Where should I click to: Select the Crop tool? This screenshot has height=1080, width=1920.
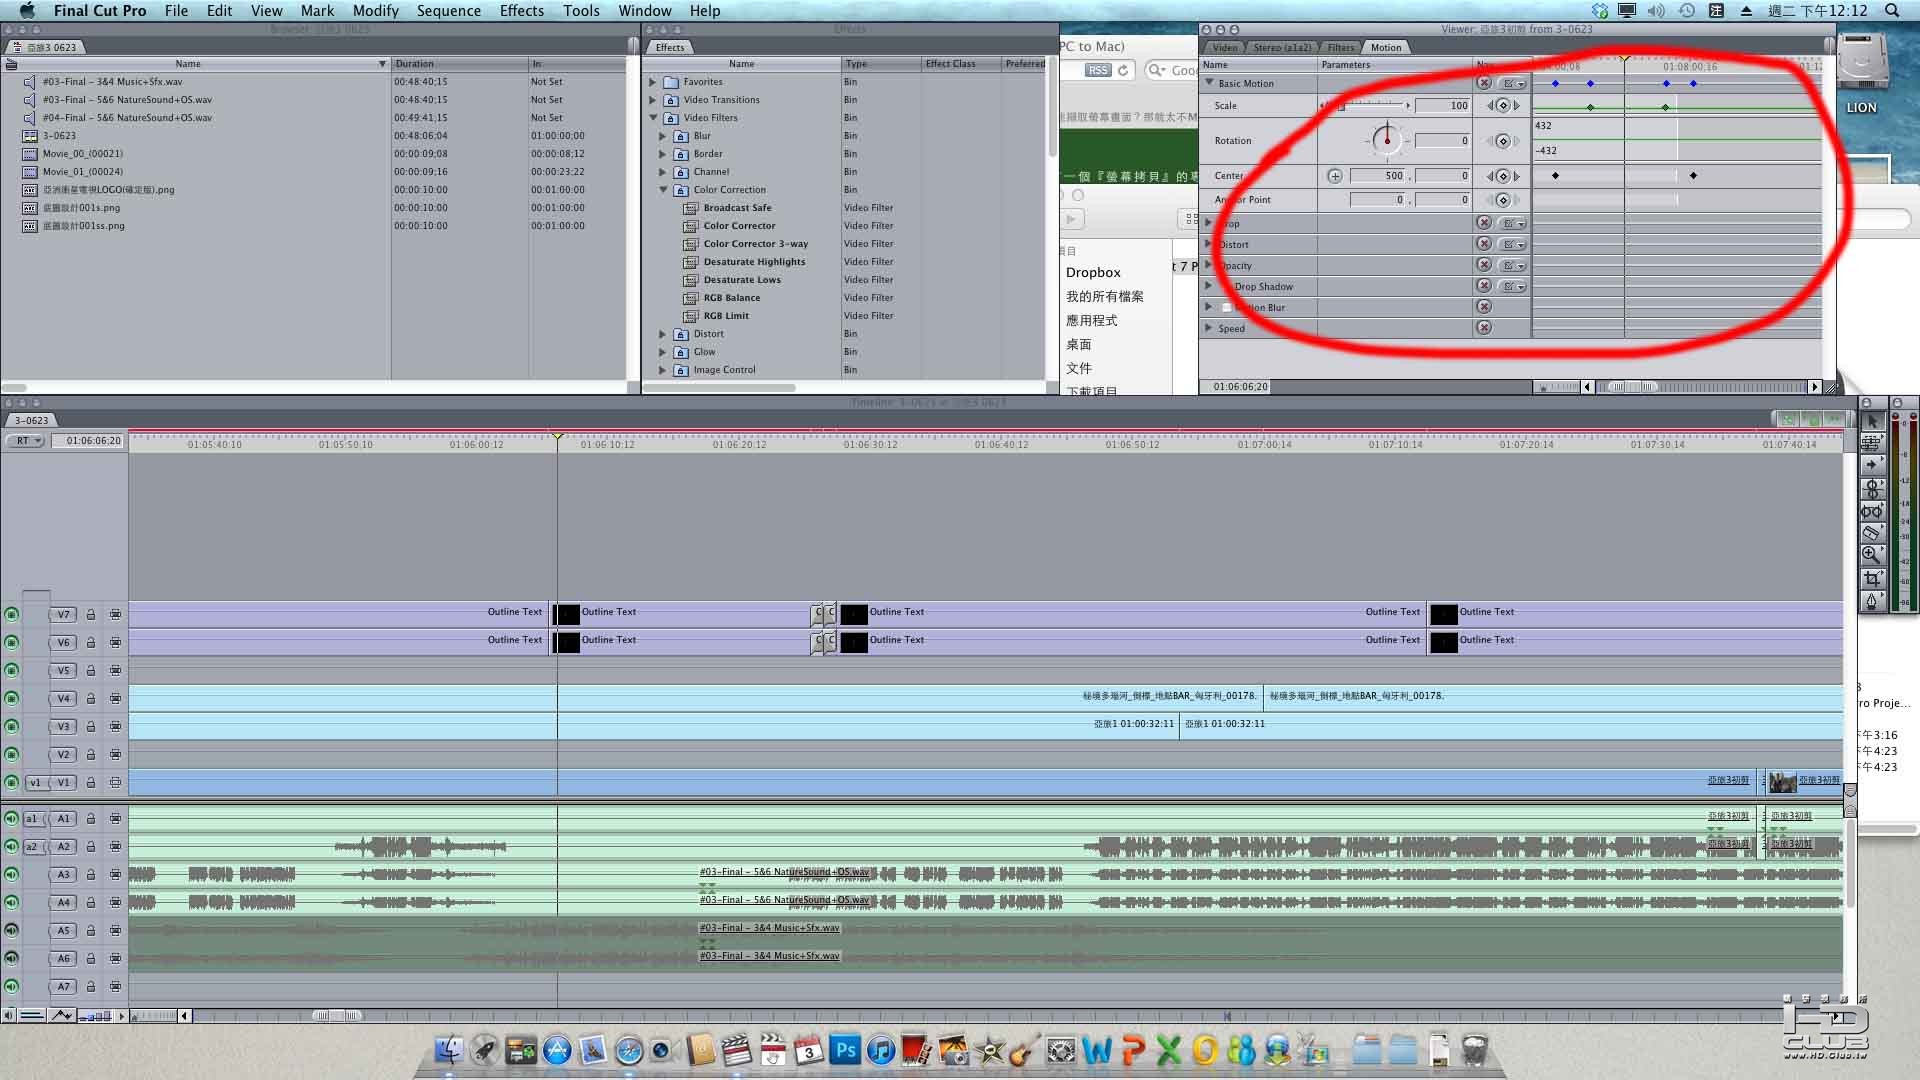point(1872,578)
